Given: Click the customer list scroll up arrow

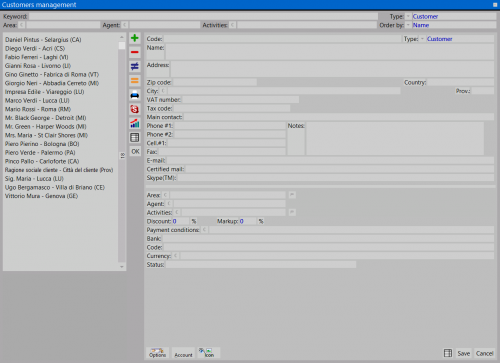Looking at the screenshot, I should [122, 37].
